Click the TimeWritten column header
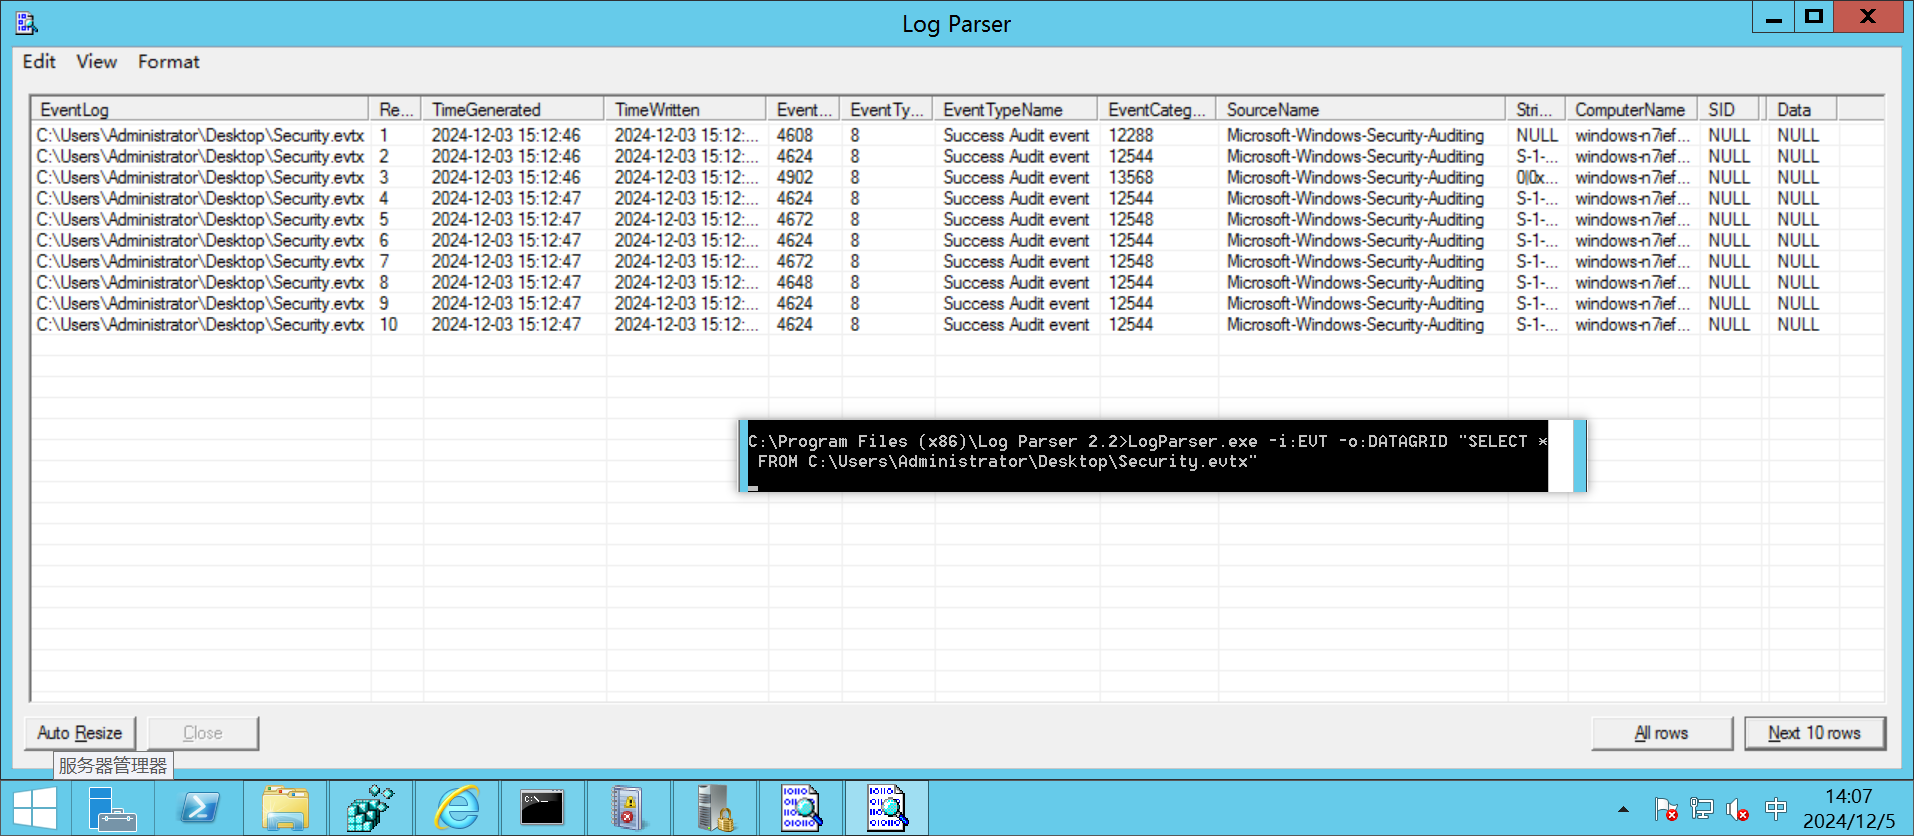 coord(686,109)
